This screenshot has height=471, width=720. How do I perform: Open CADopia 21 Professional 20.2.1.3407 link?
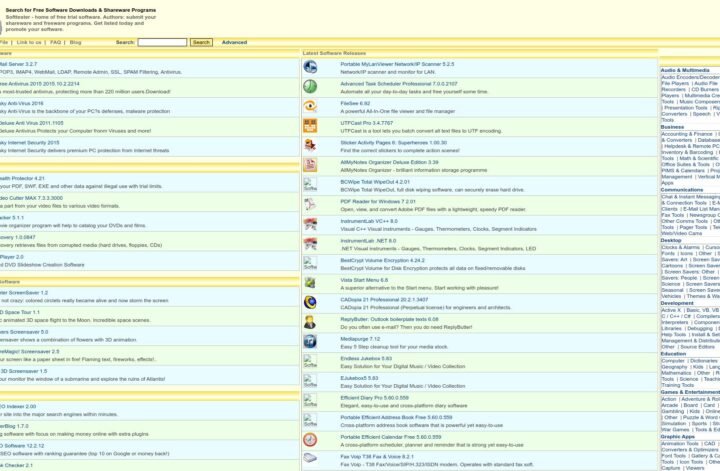tap(384, 300)
